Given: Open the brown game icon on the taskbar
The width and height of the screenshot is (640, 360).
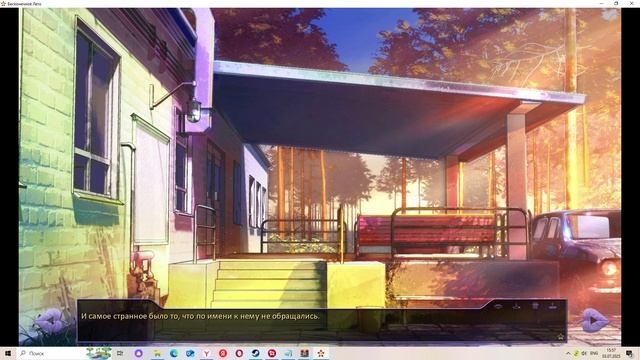Looking at the screenshot, I should point(304,353).
